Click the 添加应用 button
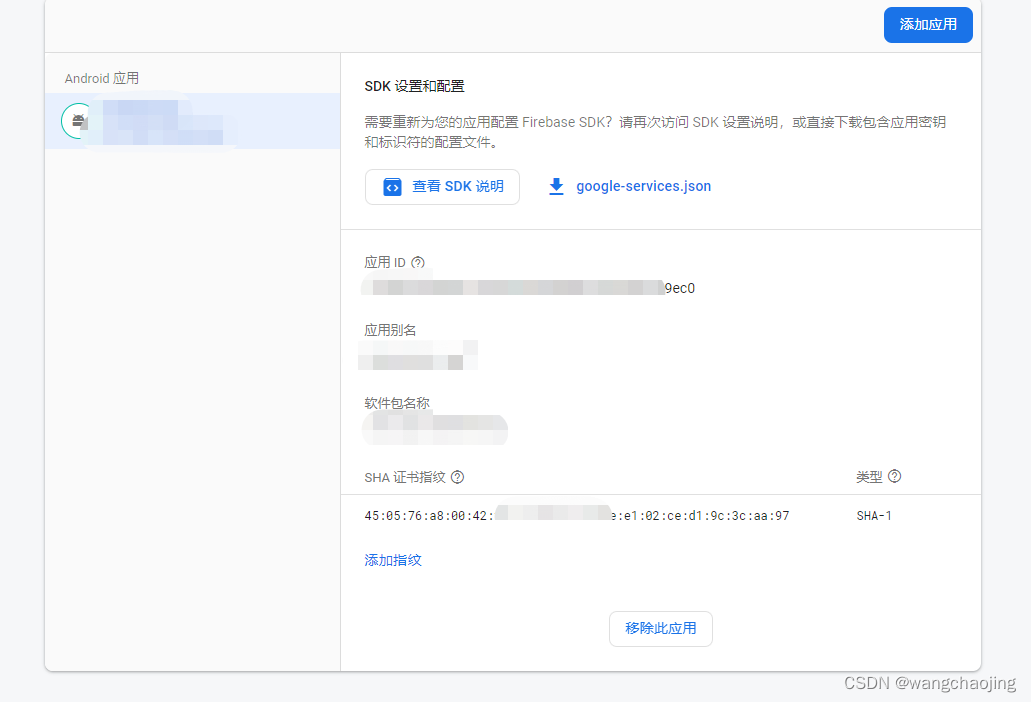 point(928,25)
